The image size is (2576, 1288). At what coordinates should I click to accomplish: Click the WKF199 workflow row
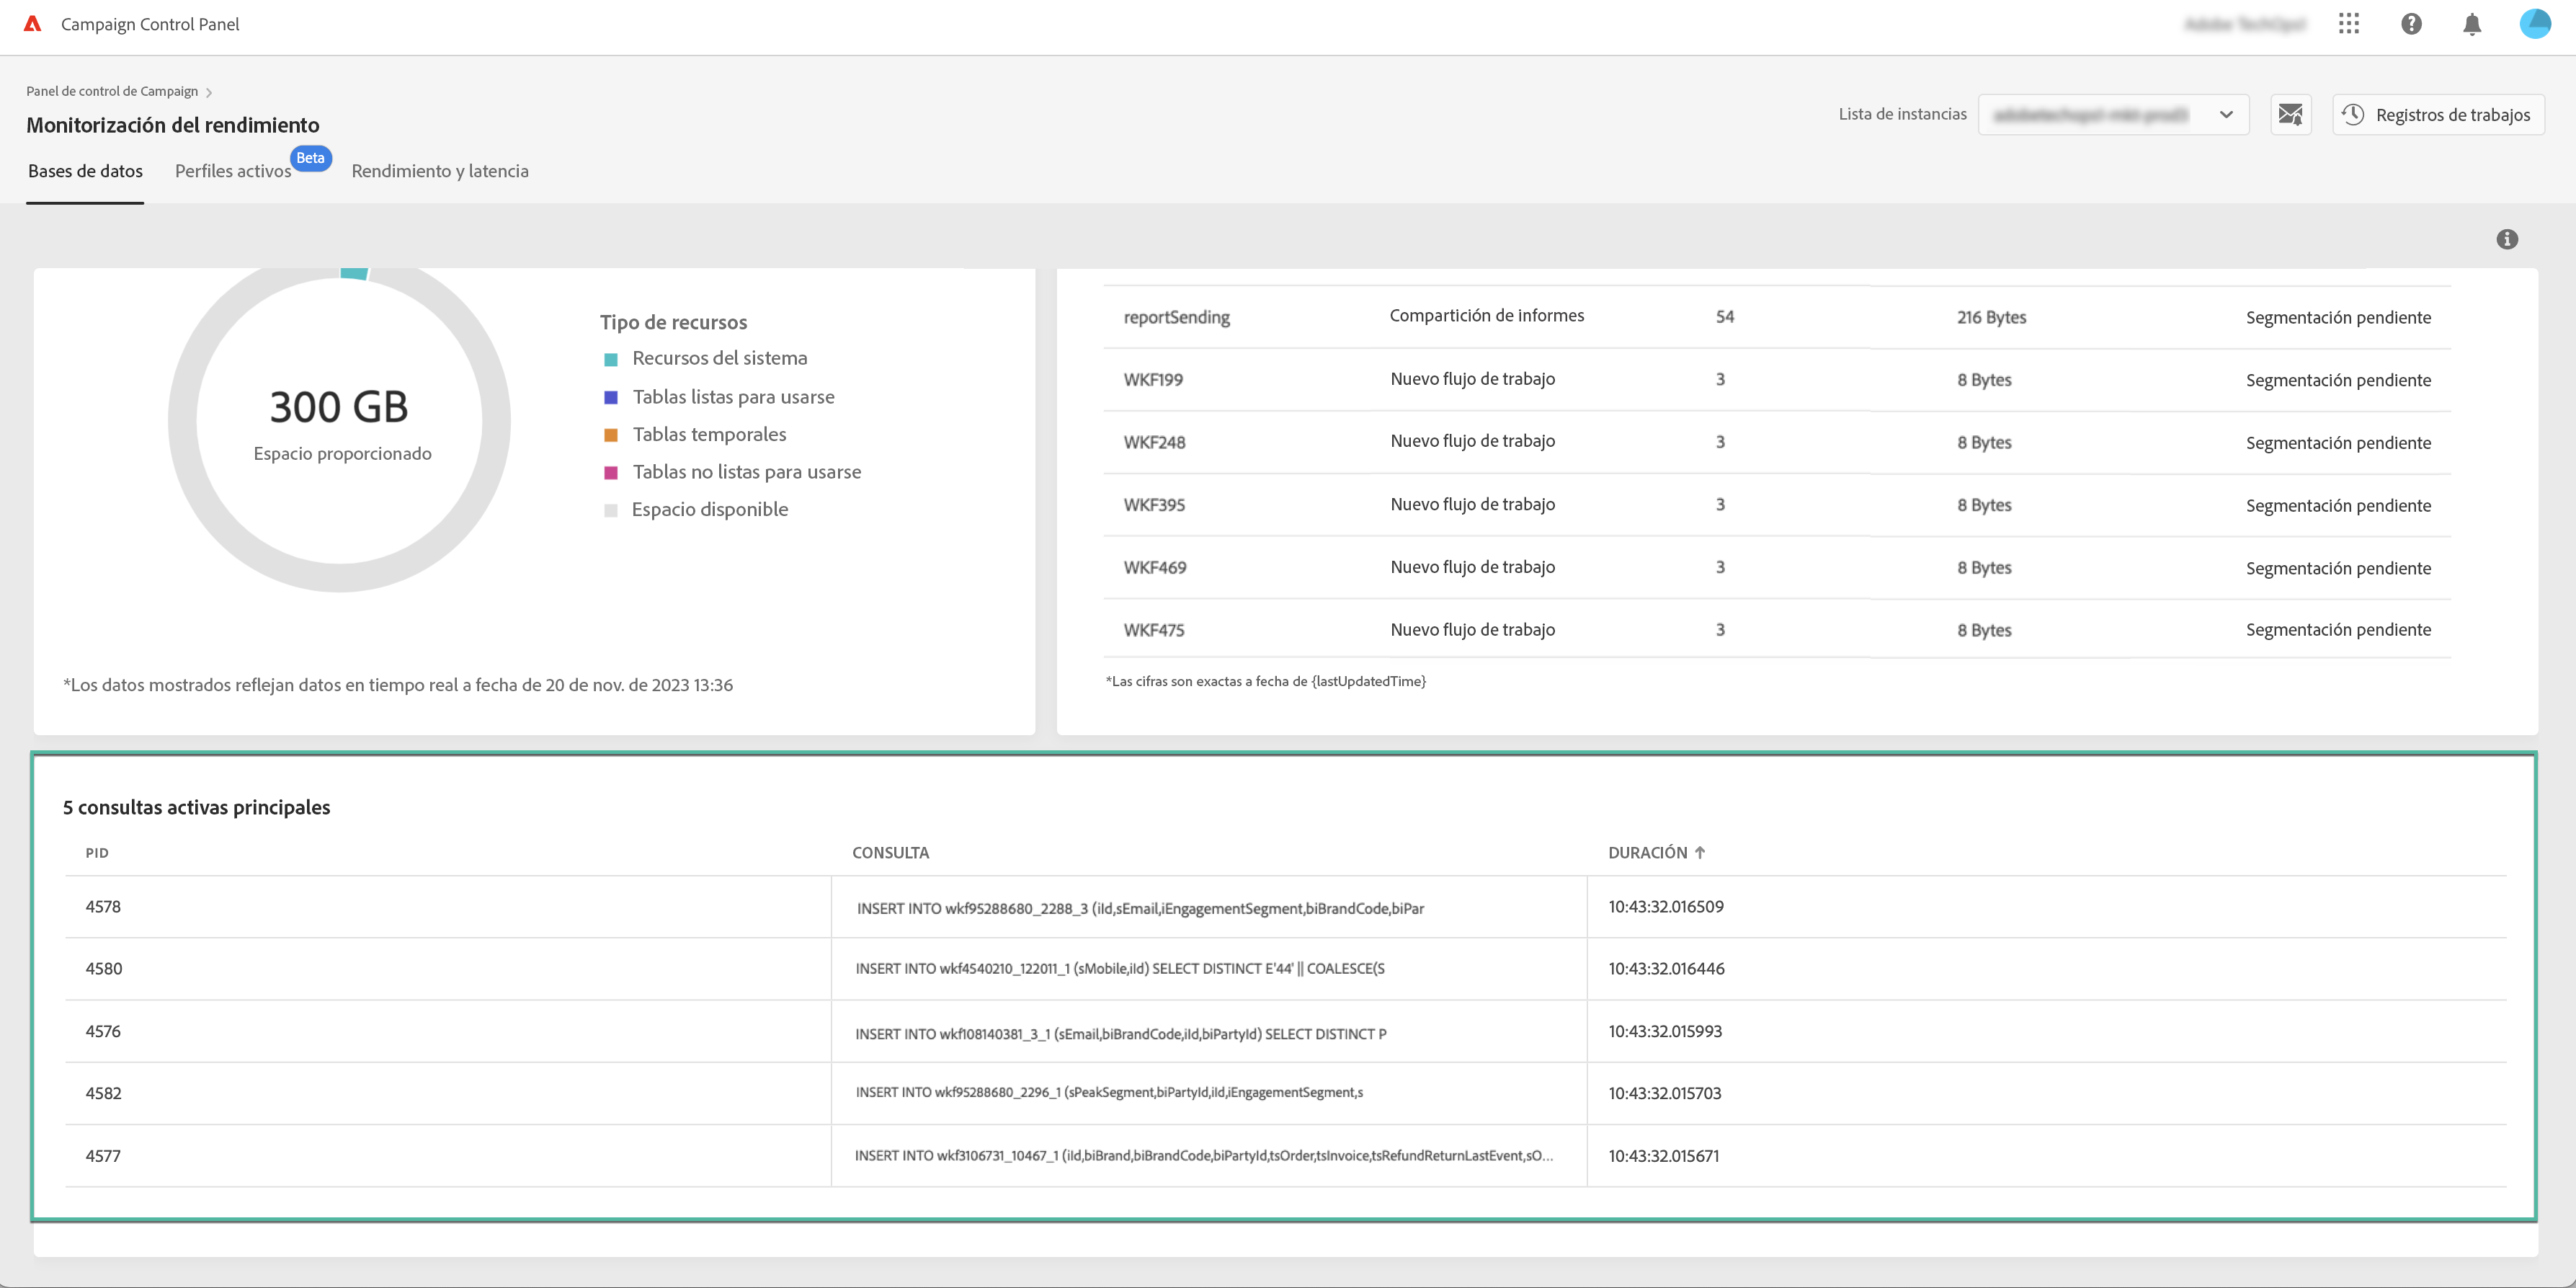[x=1153, y=380]
